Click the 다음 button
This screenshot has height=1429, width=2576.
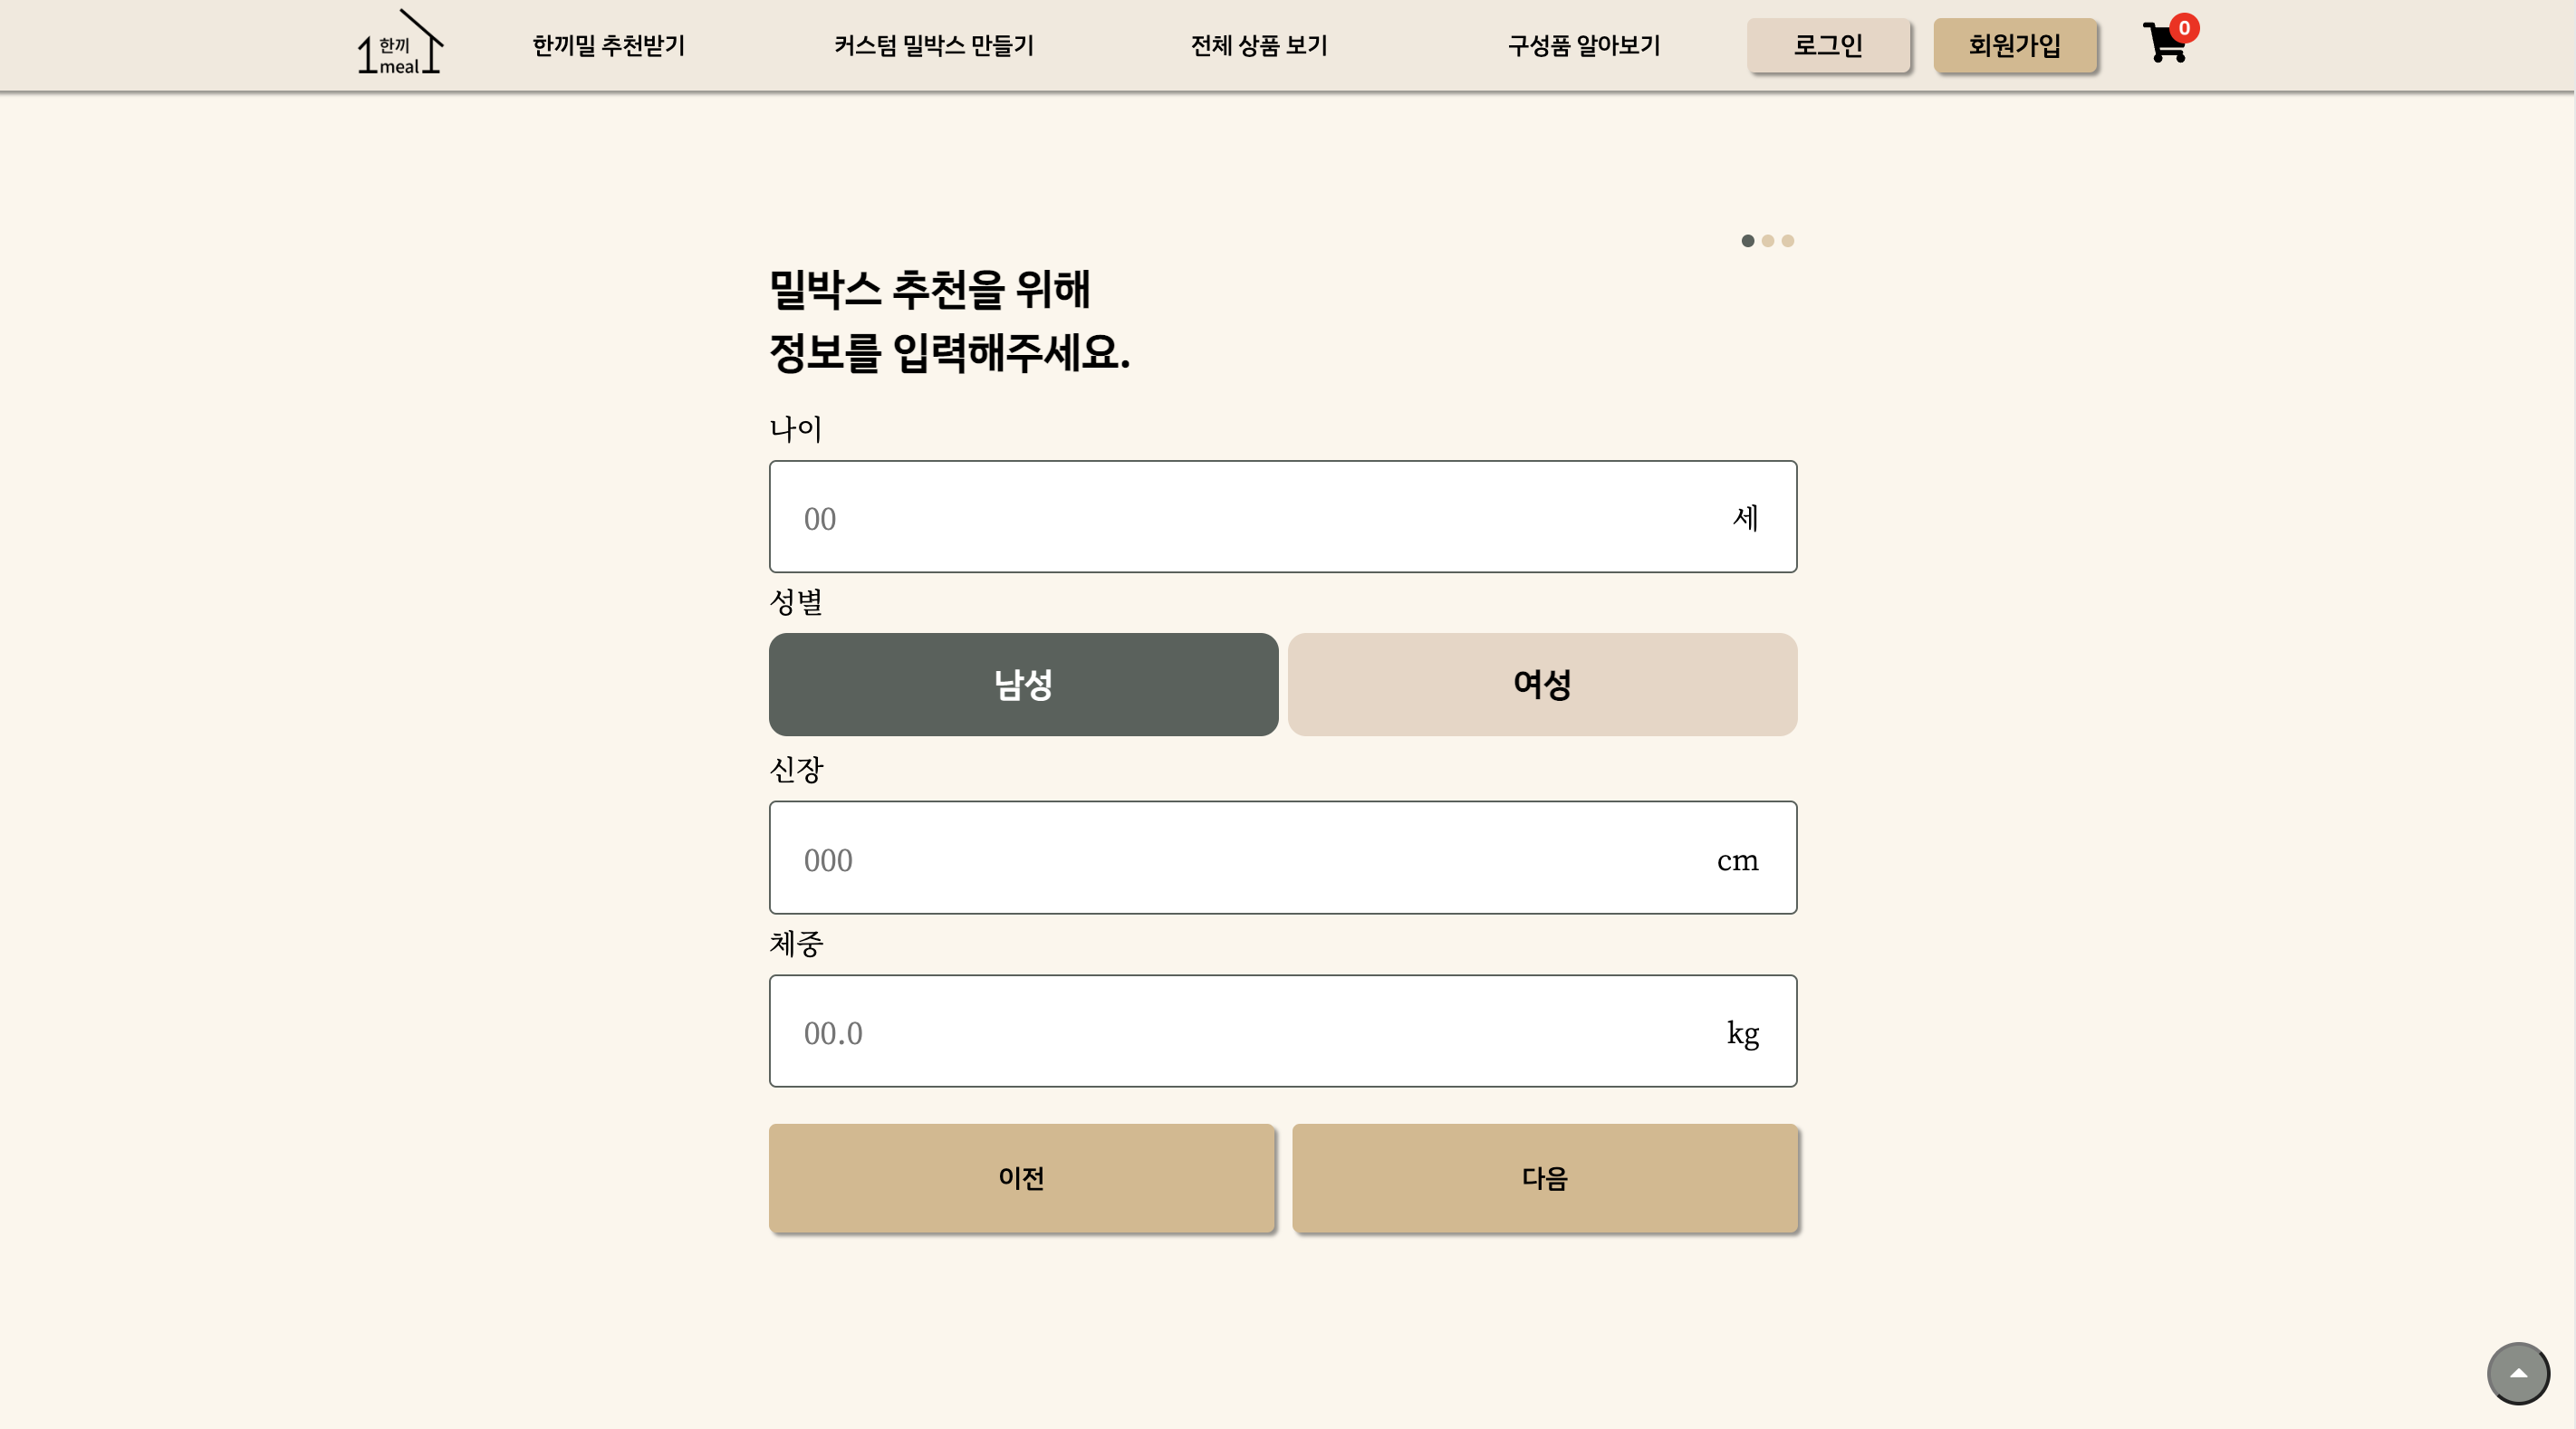1544,1178
